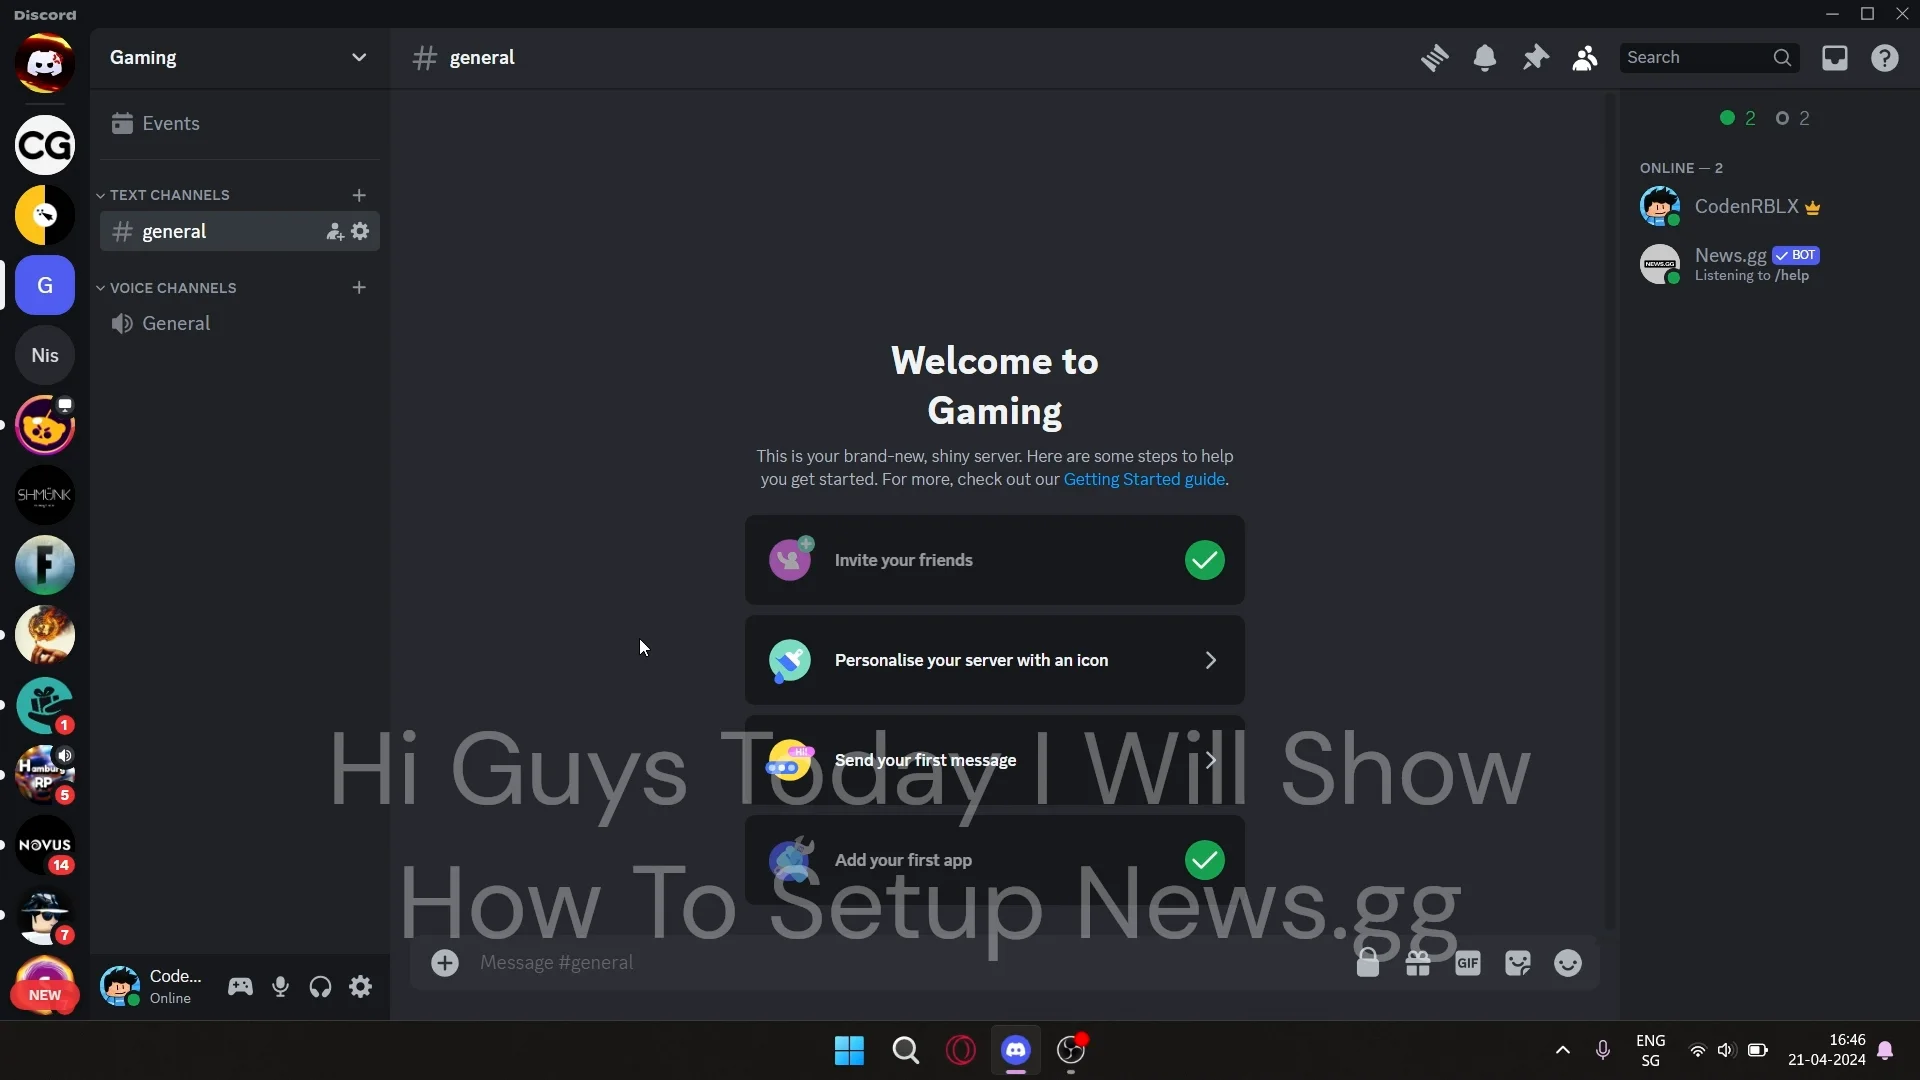Mute your microphone
Image resolution: width=1920 pixels, height=1080 pixels.
tap(280, 986)
